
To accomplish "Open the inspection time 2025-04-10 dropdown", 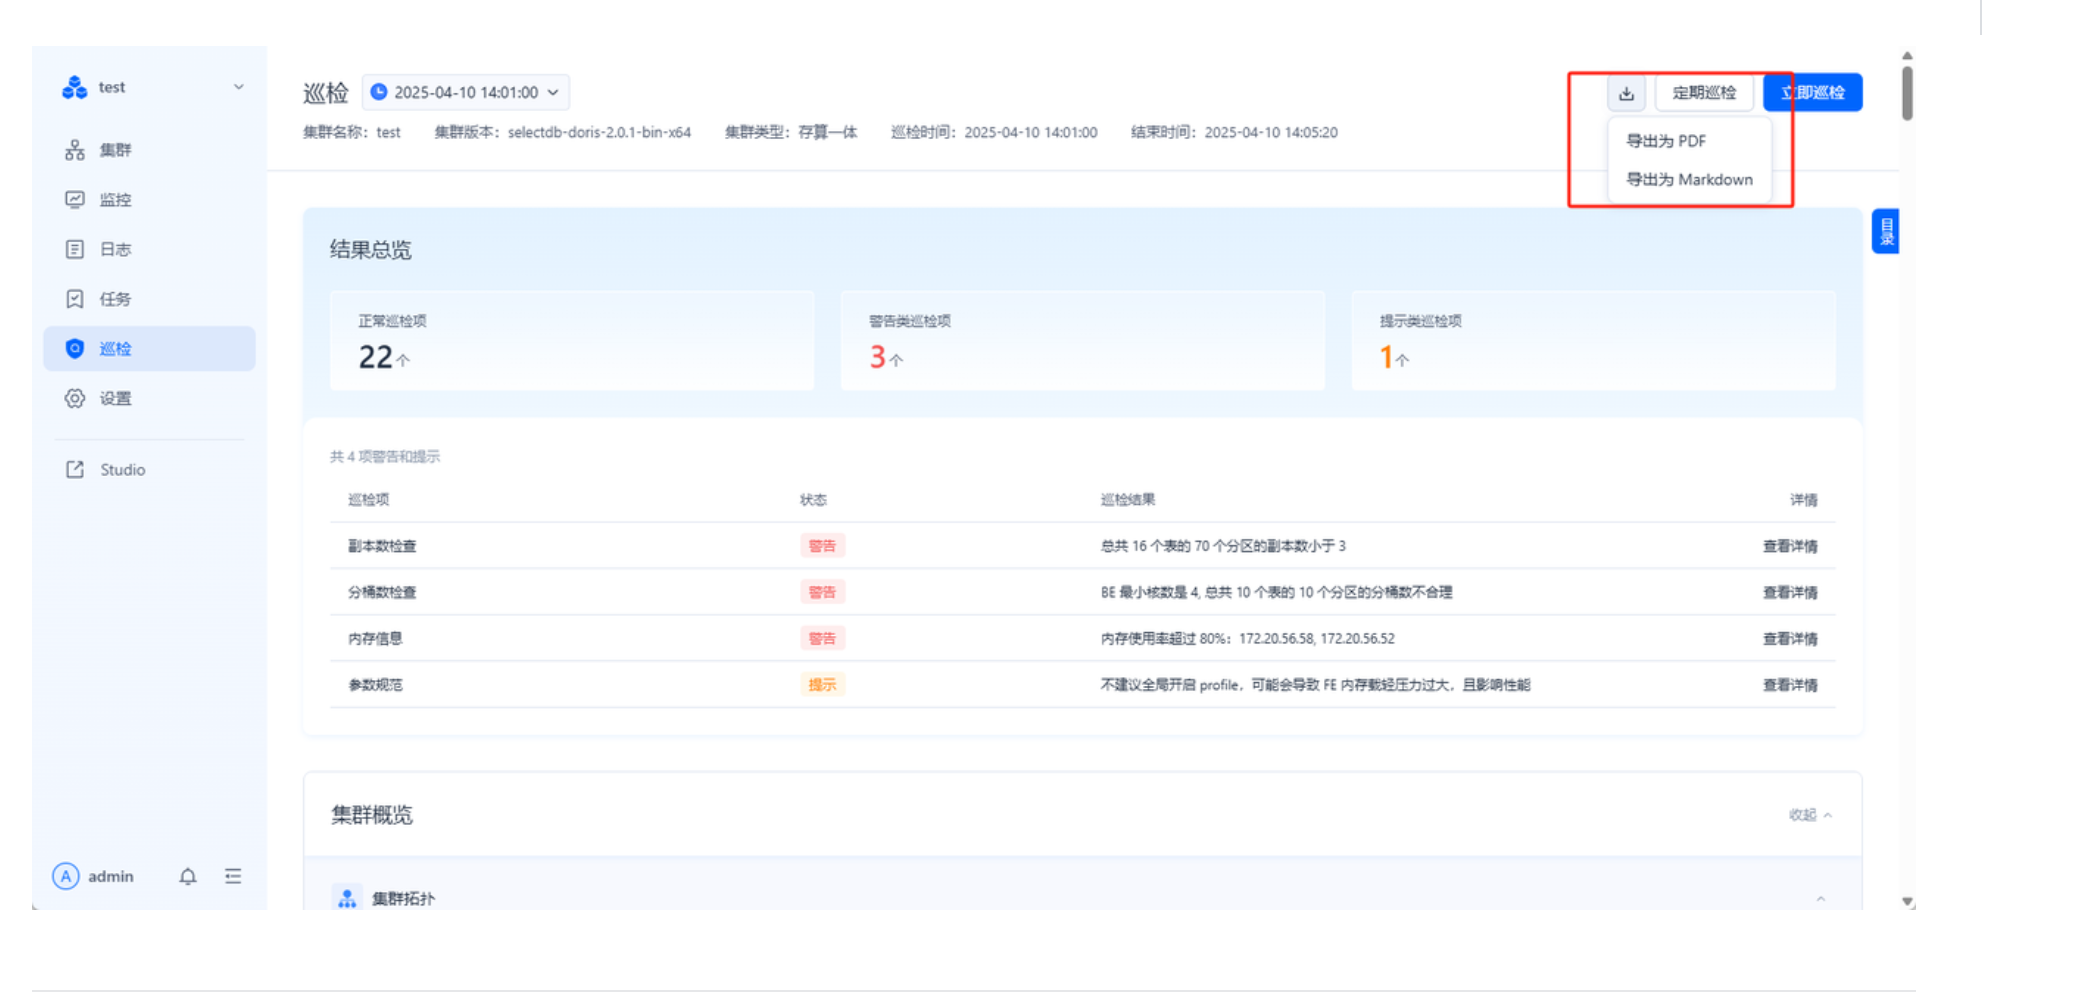I will [x=465, y=92].
